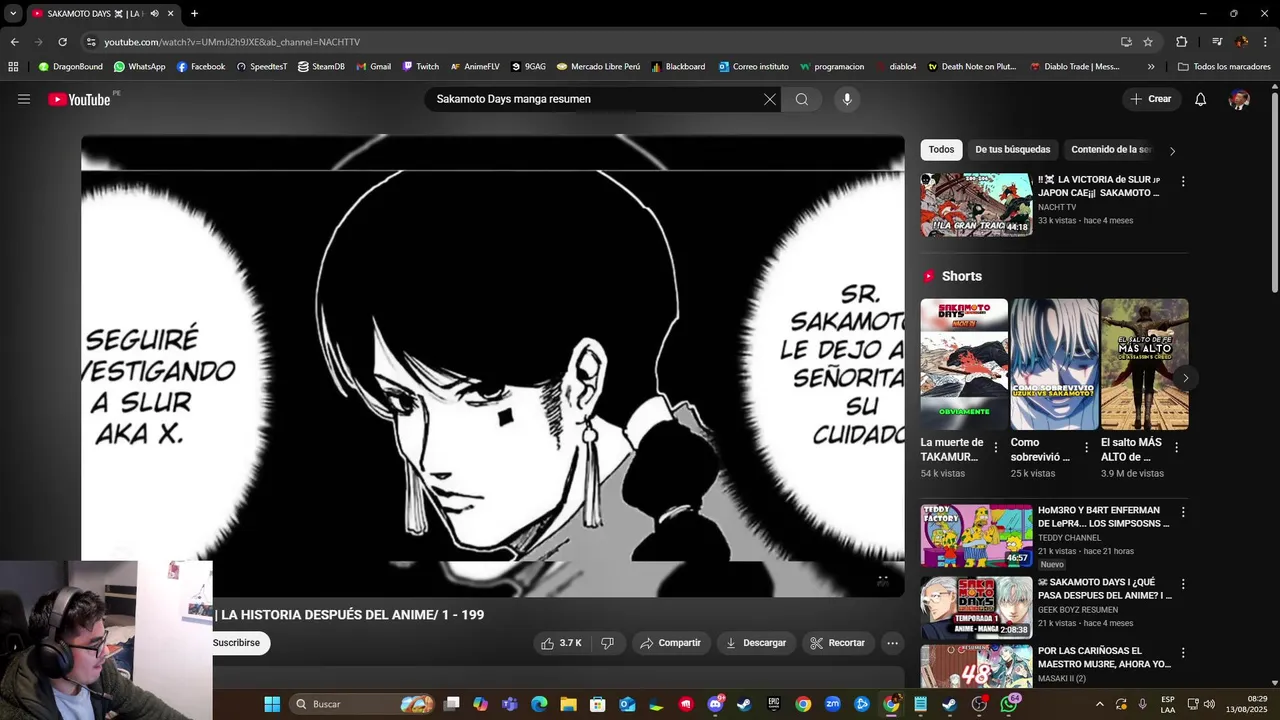Click the Chrome address bar URL
The height and width of the screenshot is (720, 1280).
[x=232, y=42]
